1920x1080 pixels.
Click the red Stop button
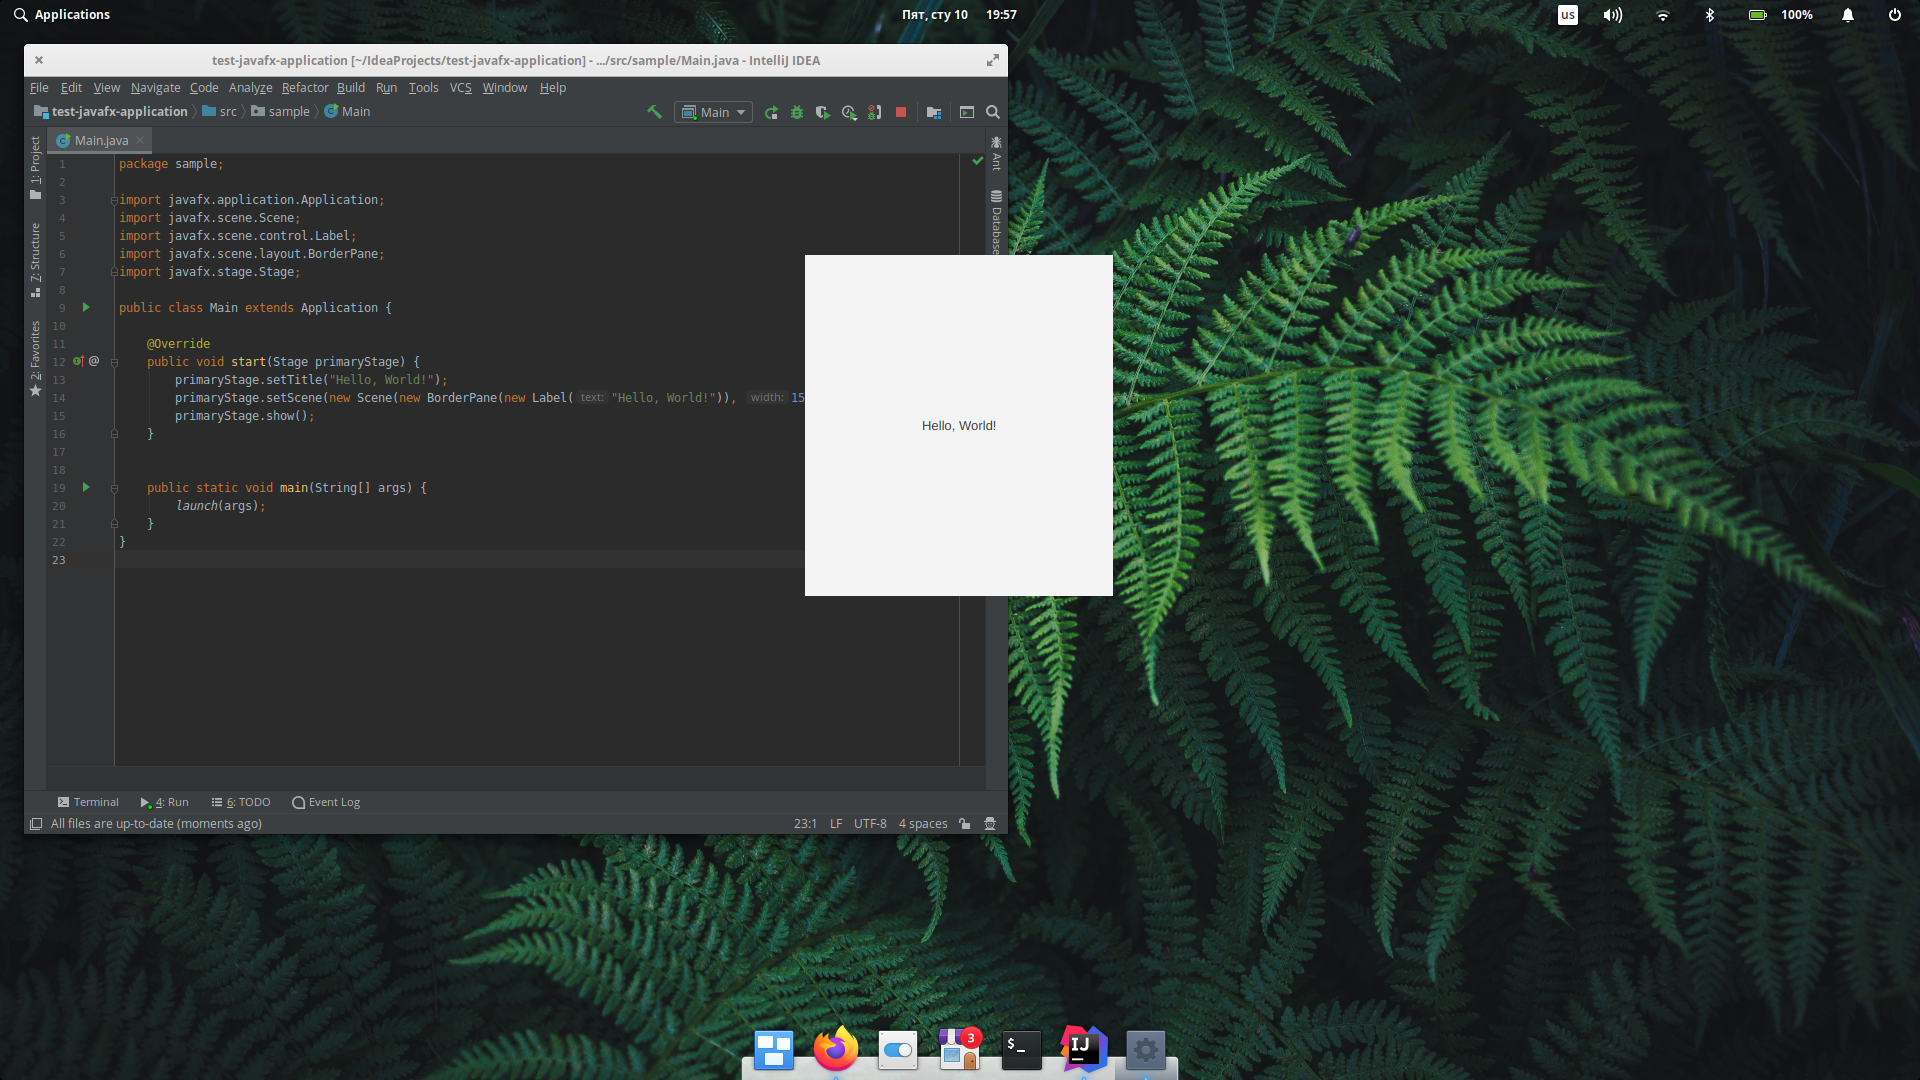tap(900, 112)
